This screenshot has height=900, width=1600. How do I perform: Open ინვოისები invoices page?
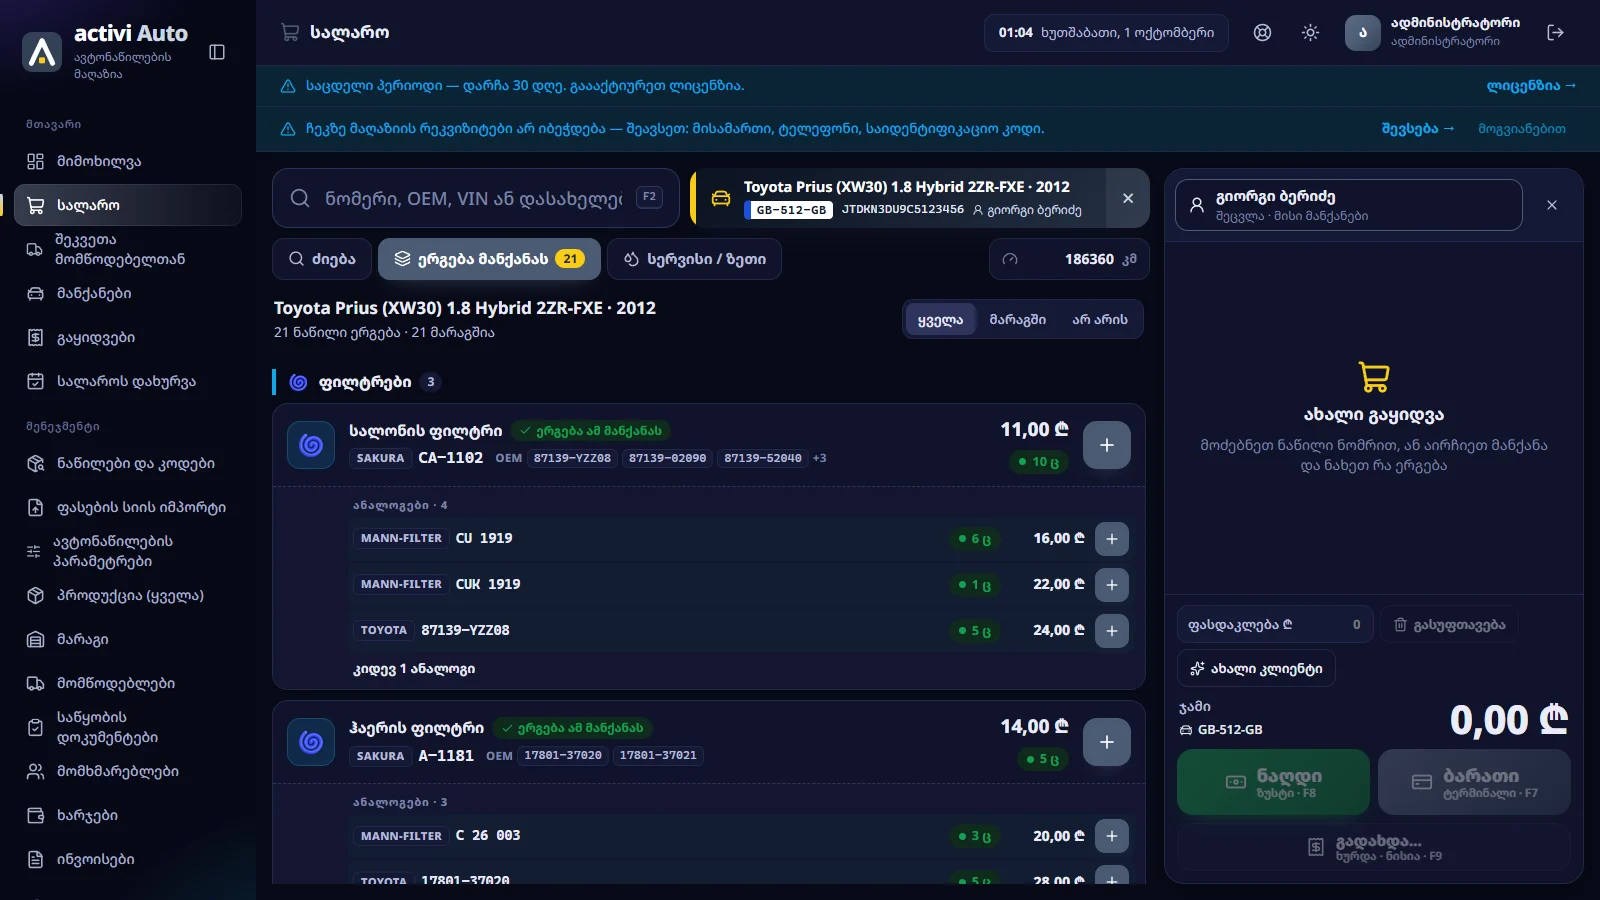pyautogui.click(x=128, y=859)
